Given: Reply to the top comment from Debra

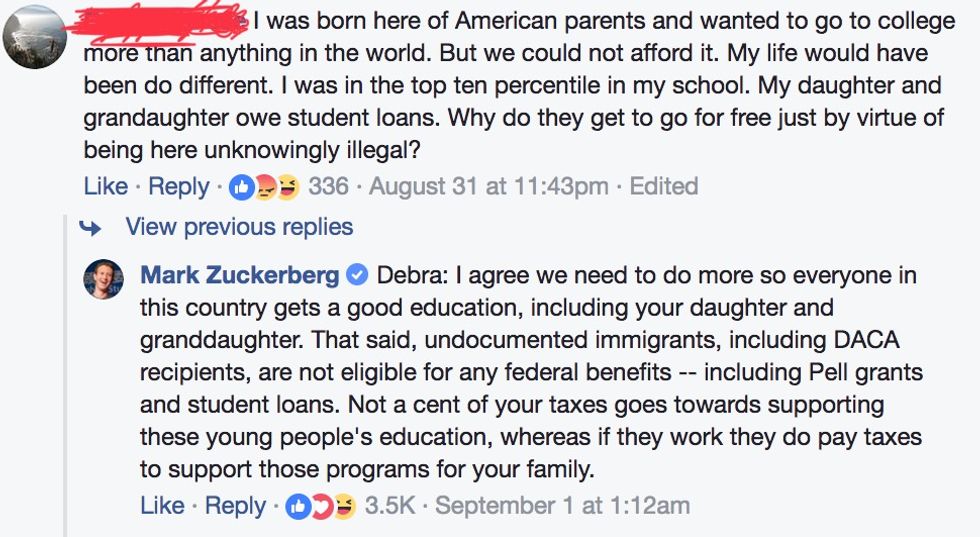Looking at the screenshot, I should coord(178,186).
